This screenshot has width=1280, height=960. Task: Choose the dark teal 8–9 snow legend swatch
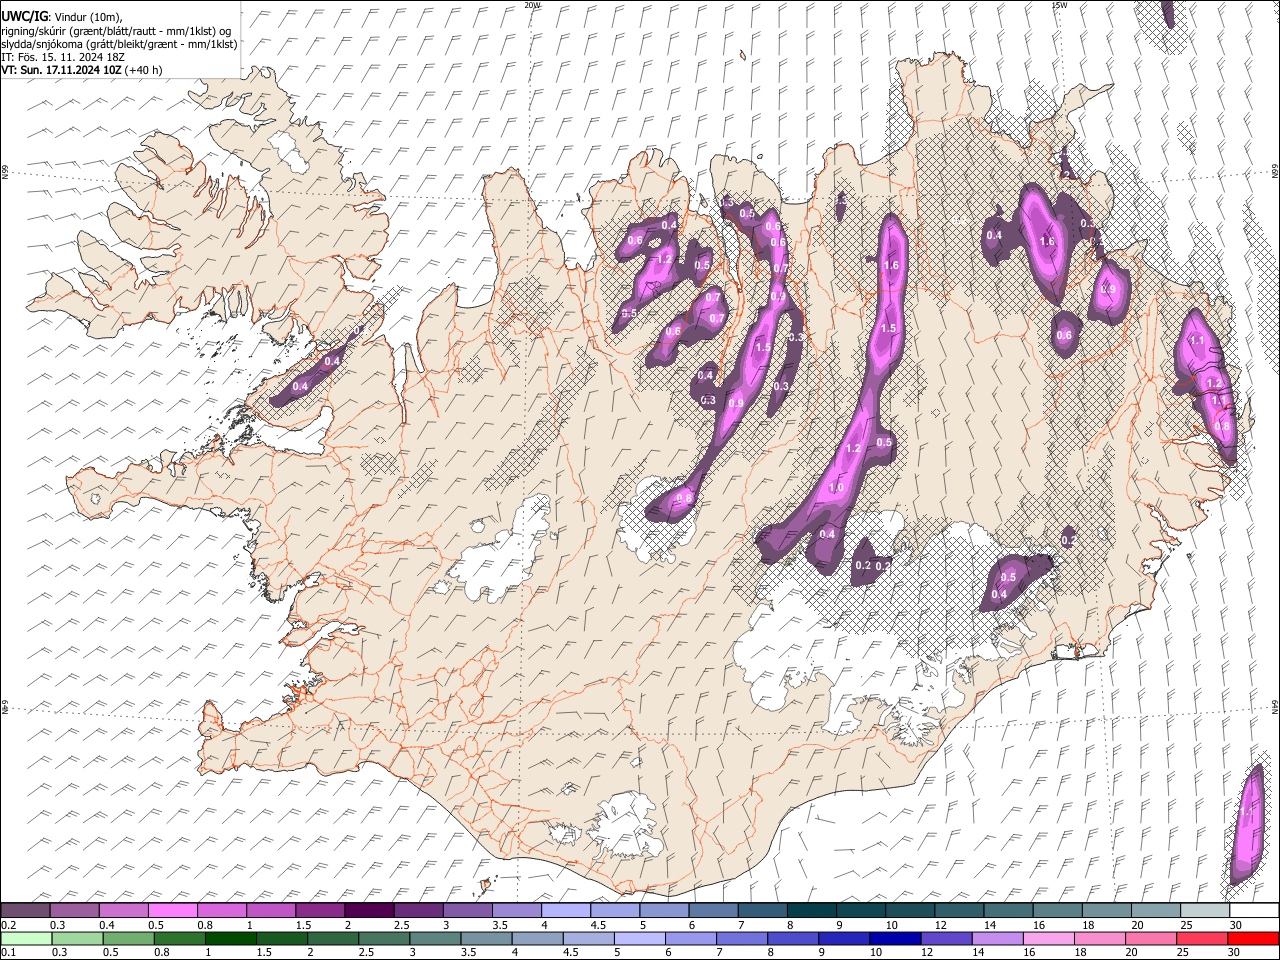tap(811, 910)
